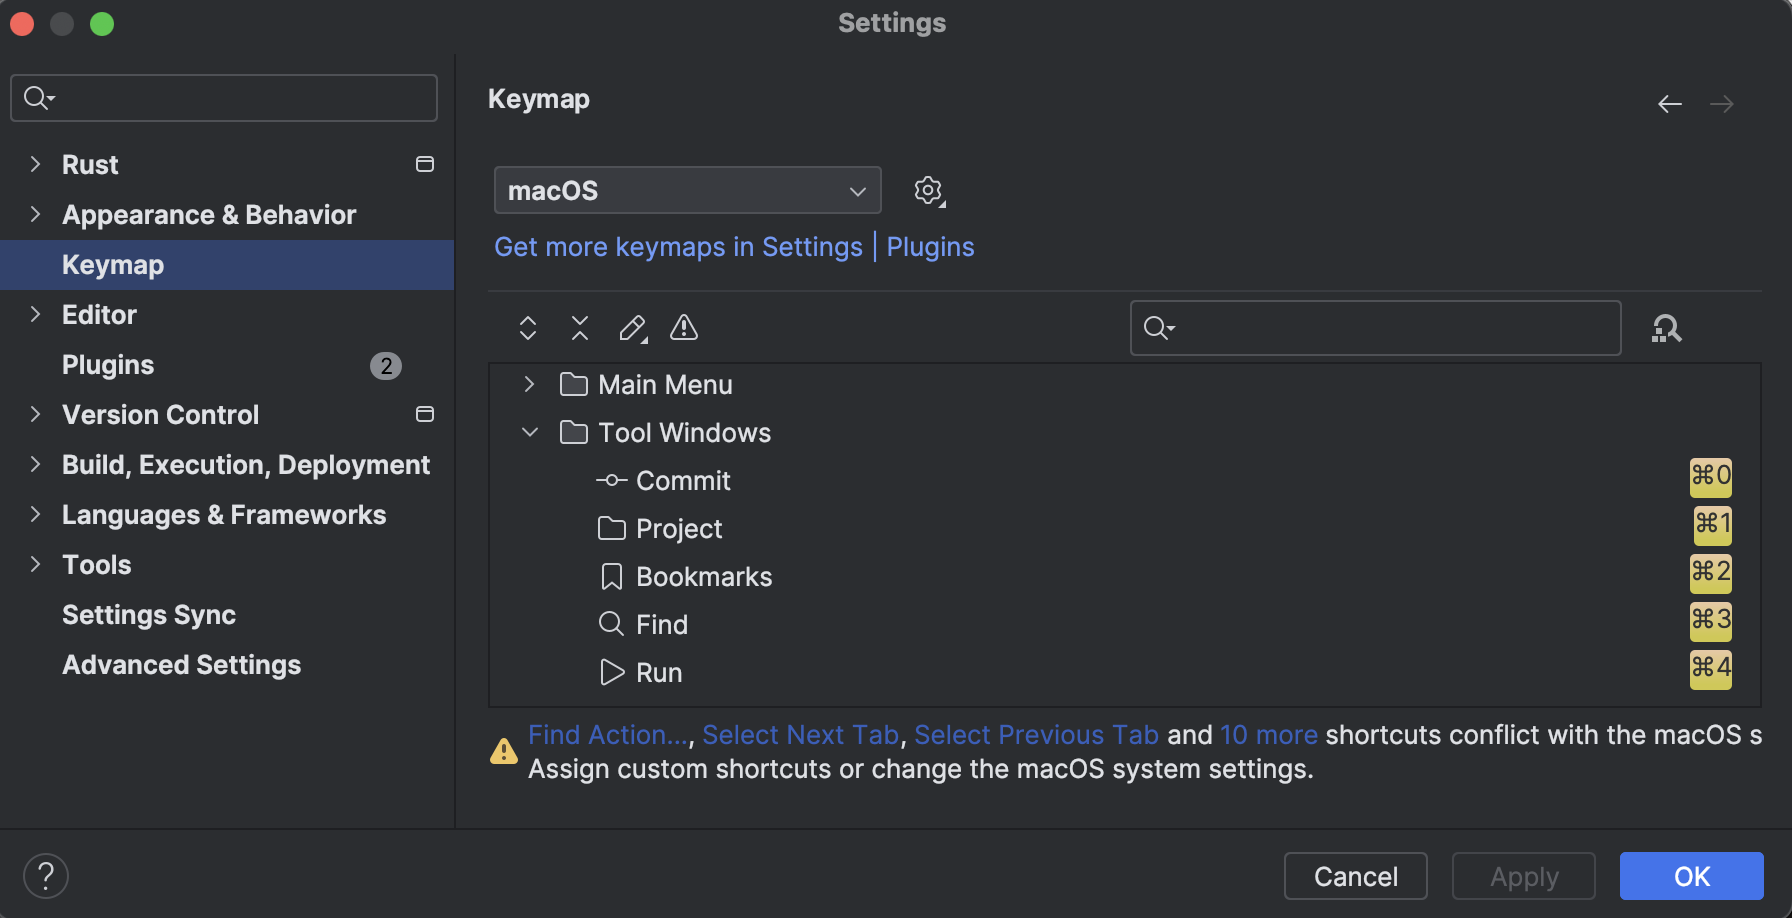Open Find Actions by Shortcut search icon
The image size is (1792, 918).
pyautogui.click(x=1666, y=328)
